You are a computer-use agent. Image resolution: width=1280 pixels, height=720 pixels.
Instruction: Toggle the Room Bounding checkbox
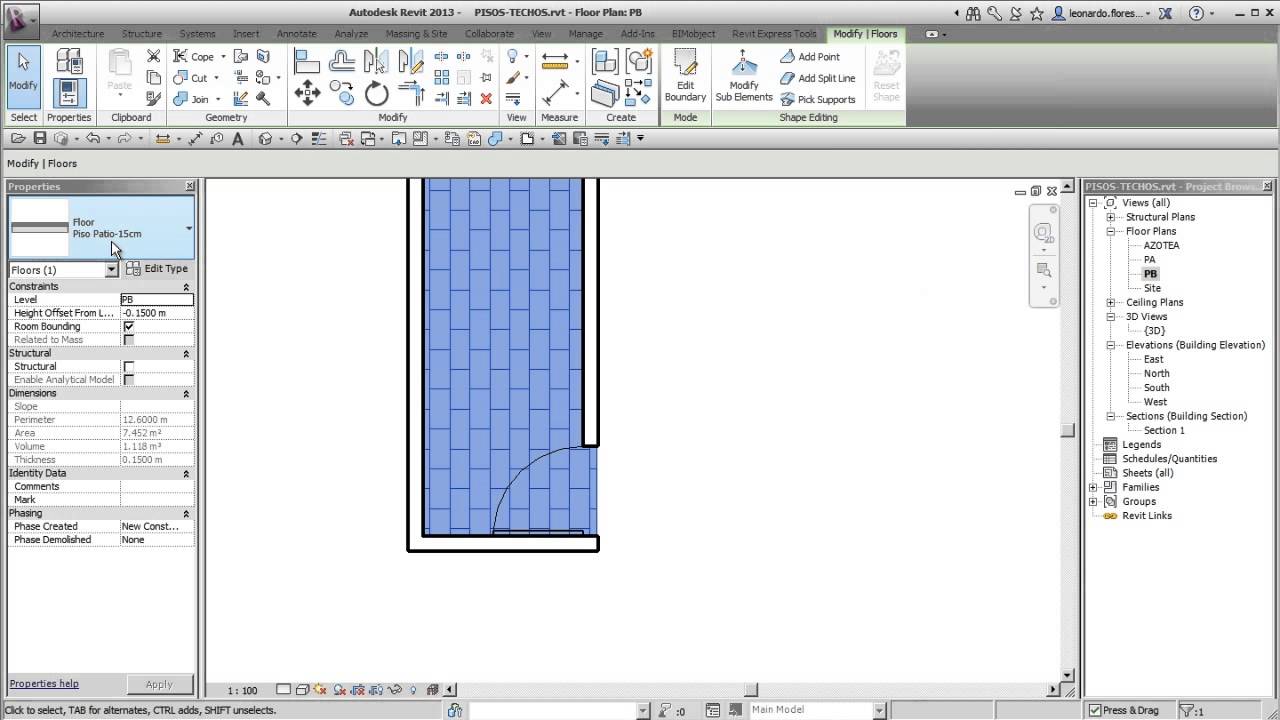(128, 326)
